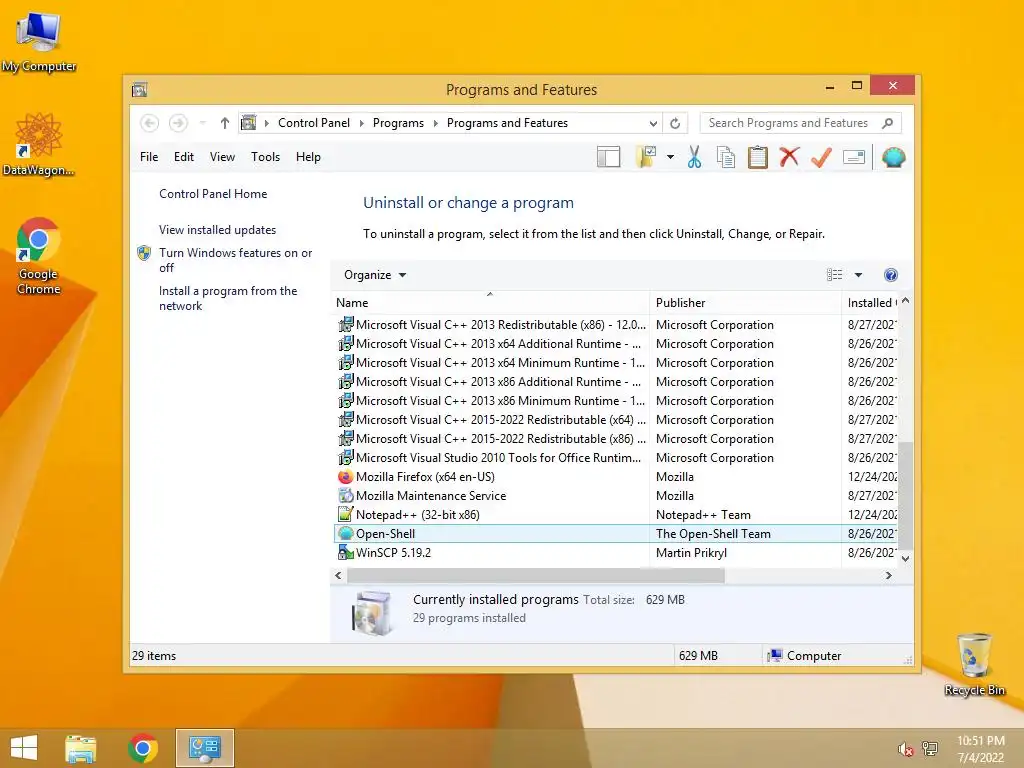Go up one level with Up arrow
1024x768 pixels.
pos(225,123)
